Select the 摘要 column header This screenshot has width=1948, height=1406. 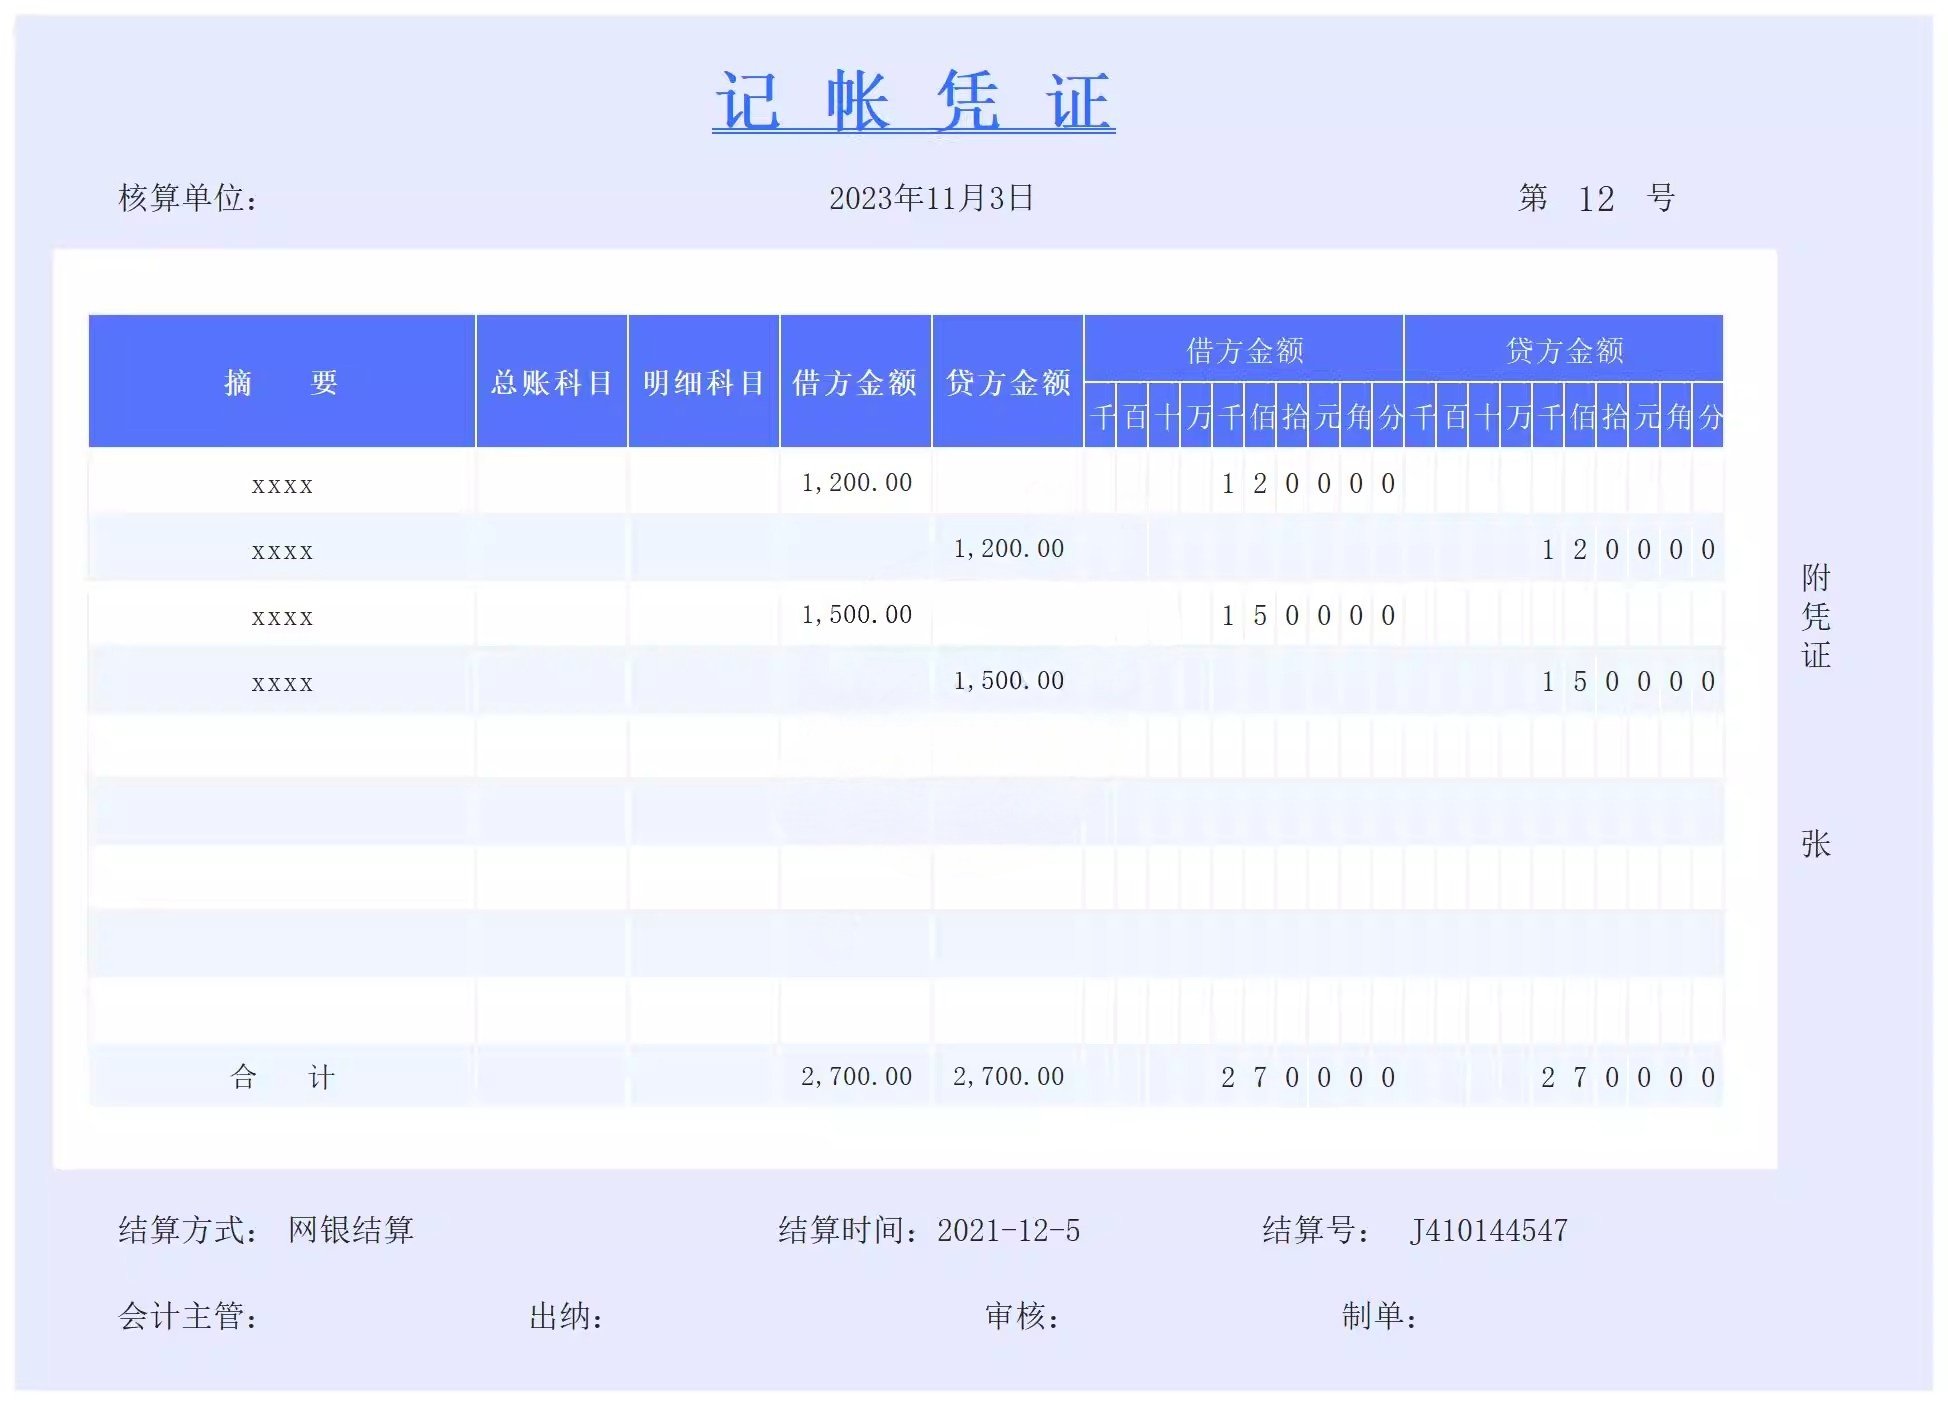(281, 382)
